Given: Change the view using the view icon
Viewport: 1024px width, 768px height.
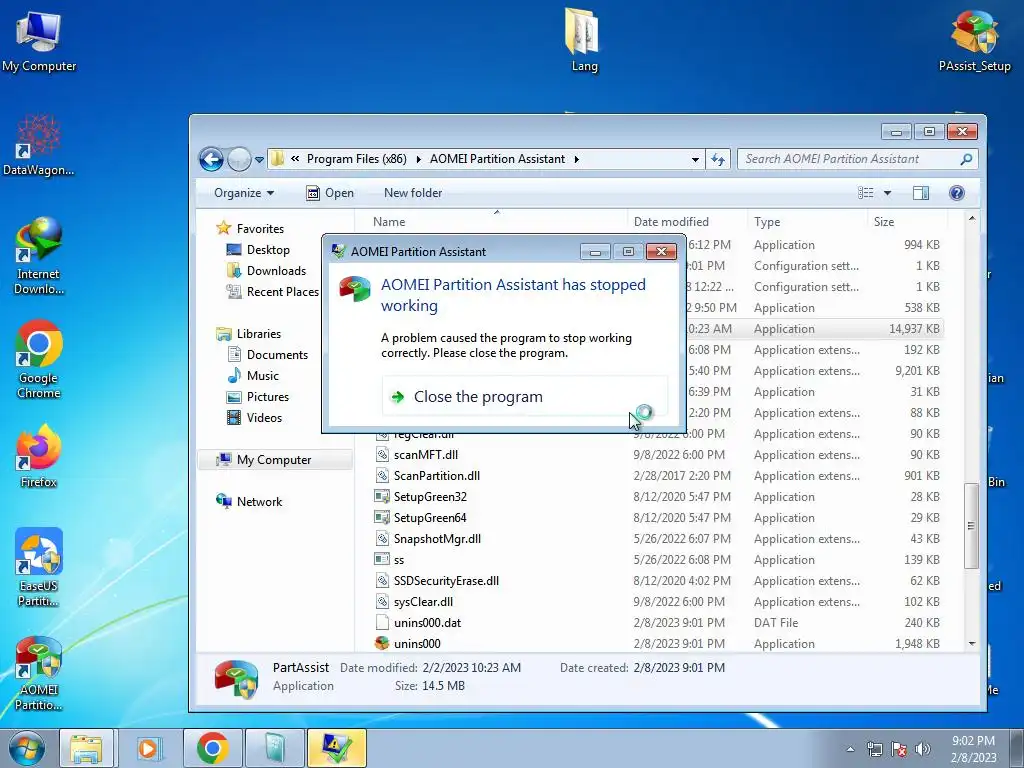Looking at the screenshot, I should pos(866,193).
